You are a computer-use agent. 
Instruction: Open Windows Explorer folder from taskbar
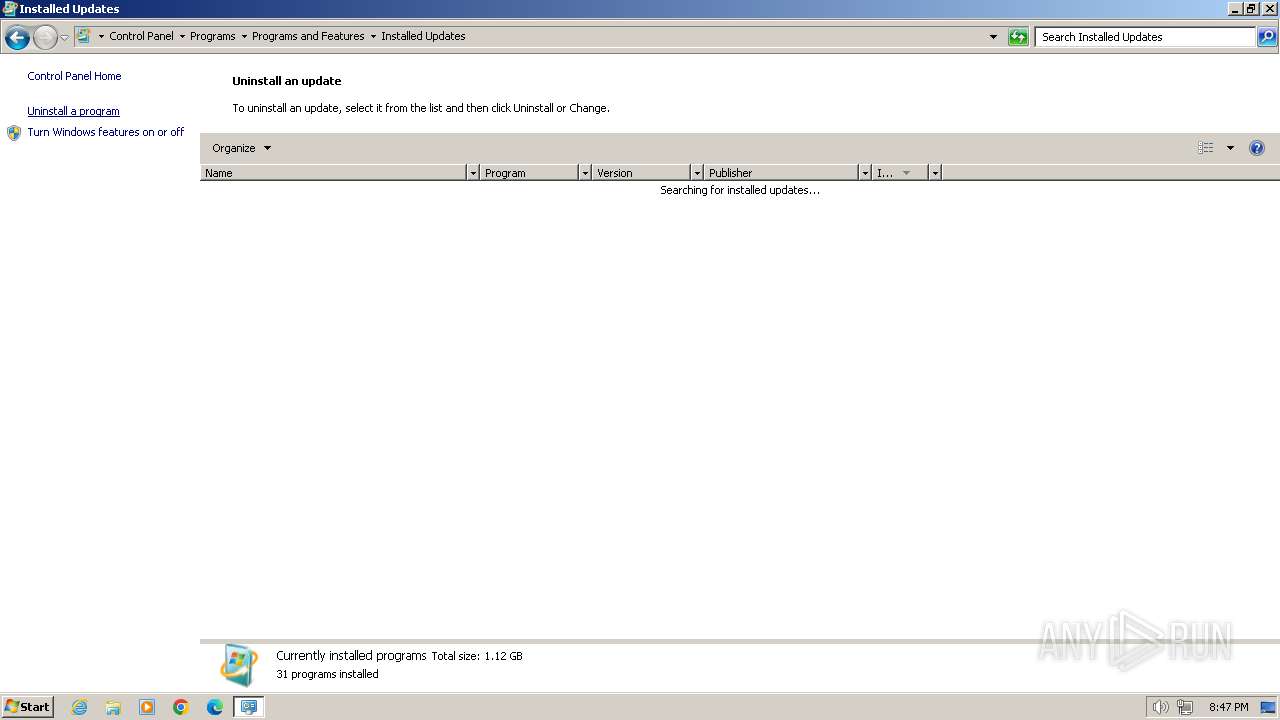pos(113,707)
